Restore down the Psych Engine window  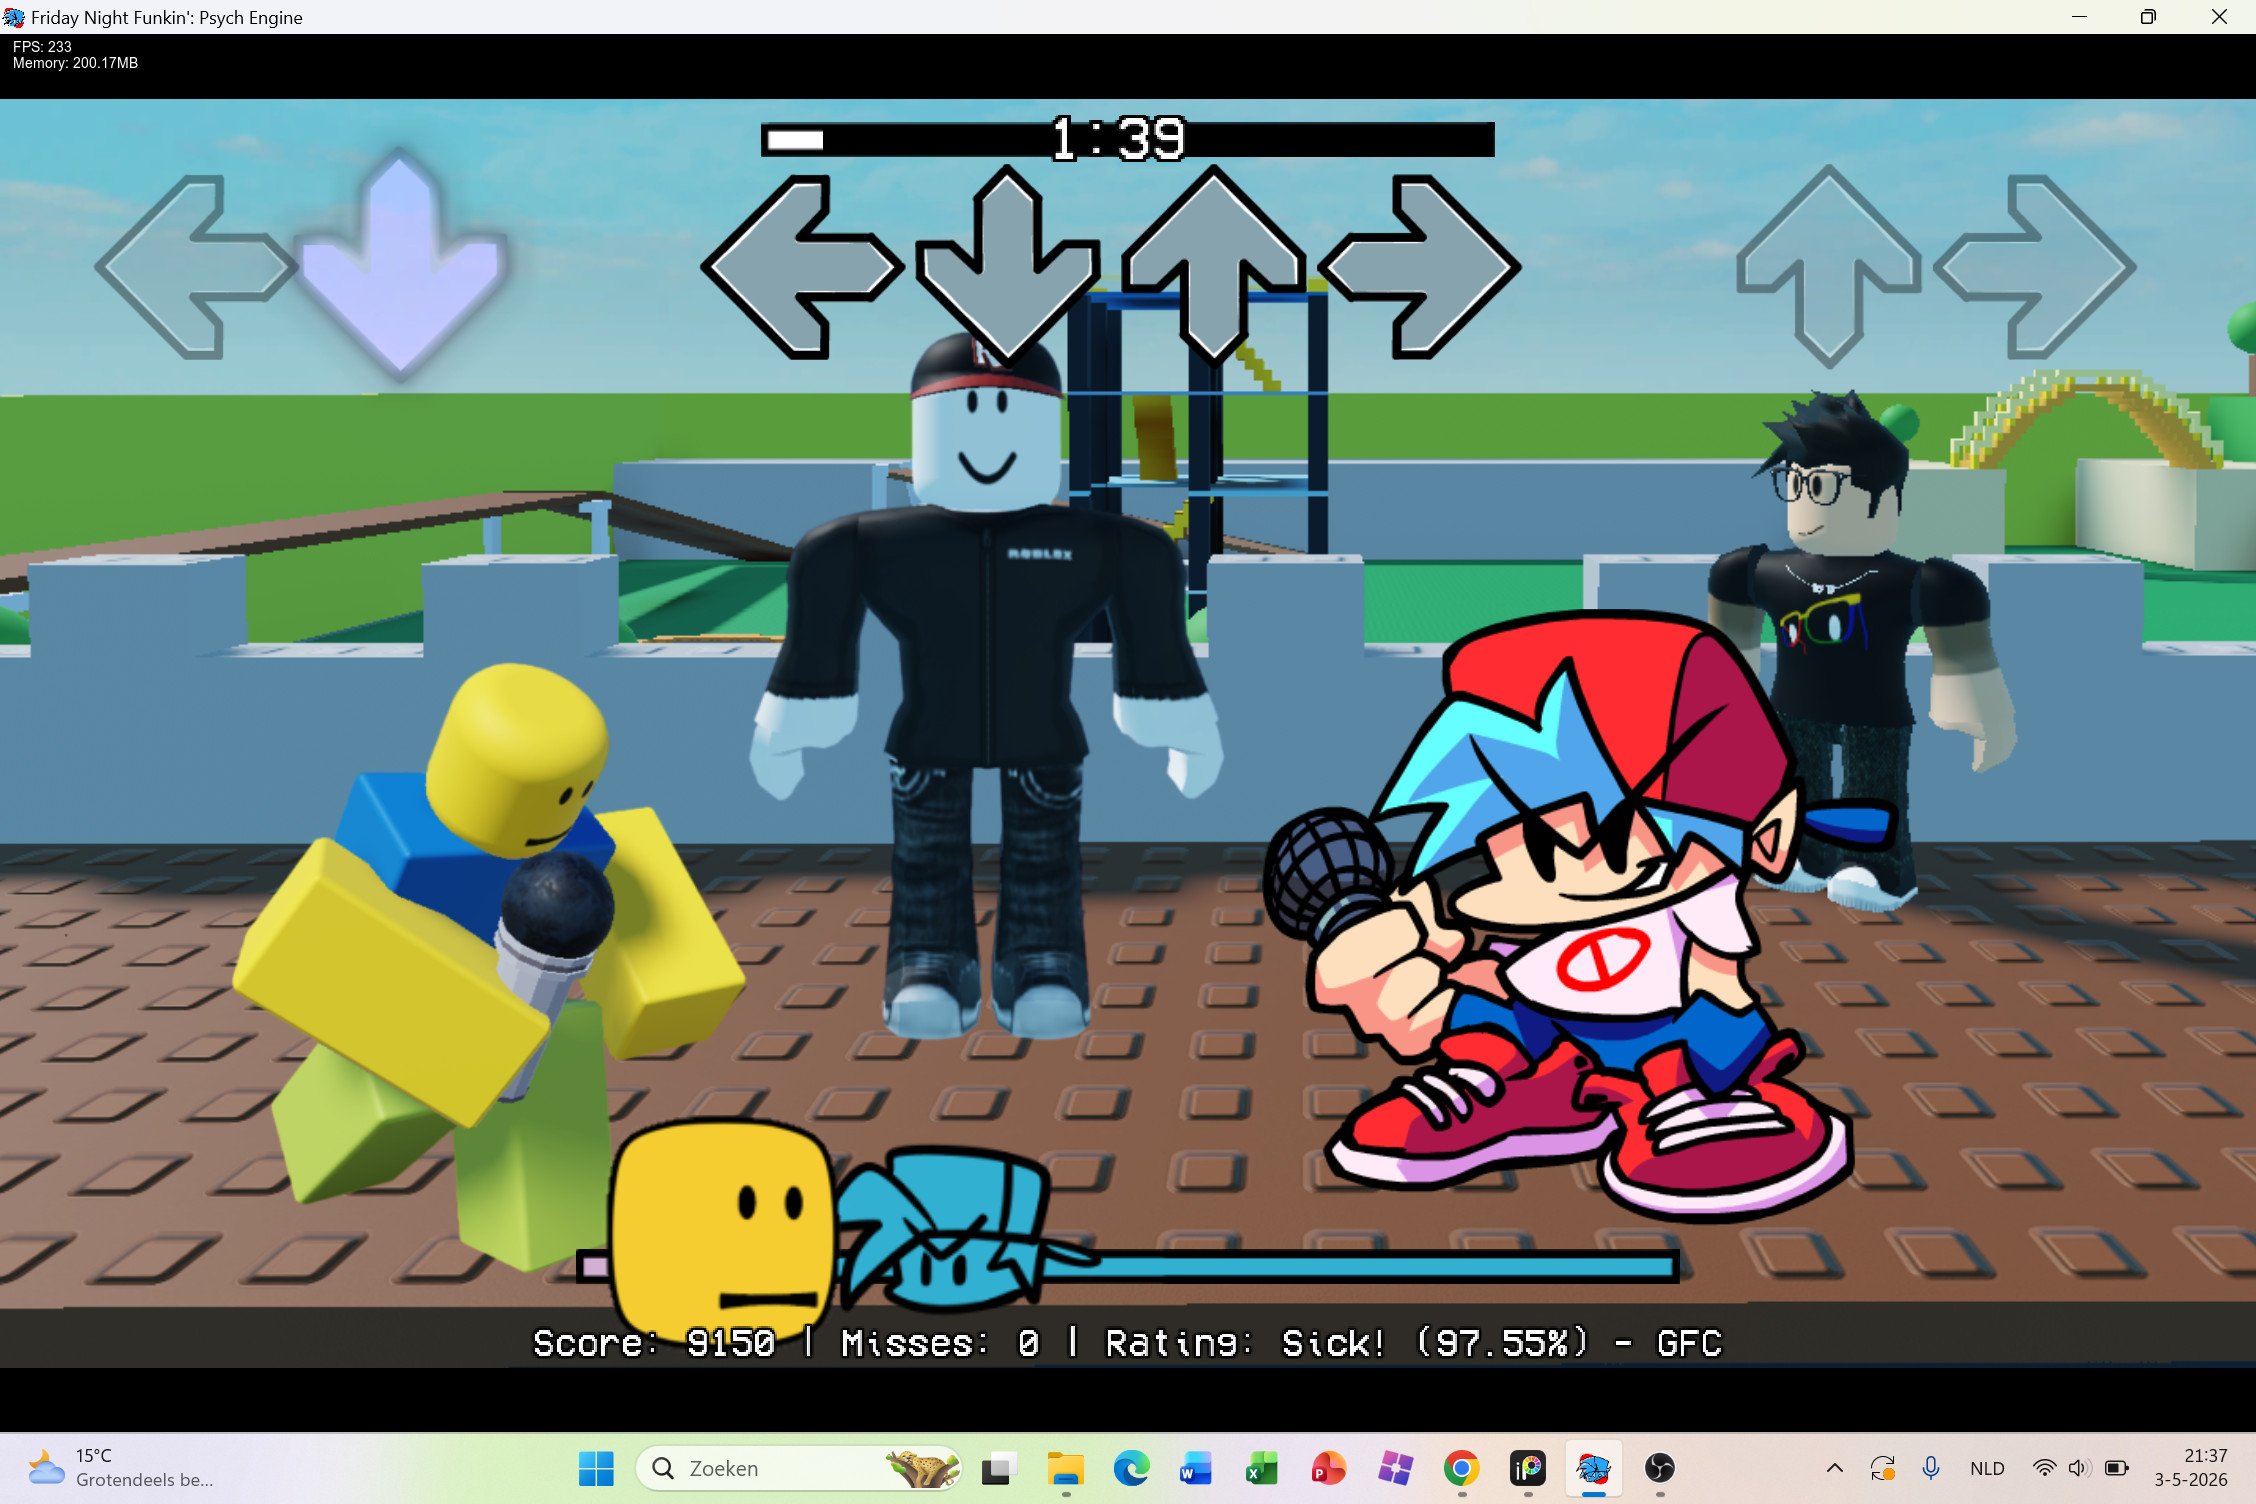click(2148, 17)
